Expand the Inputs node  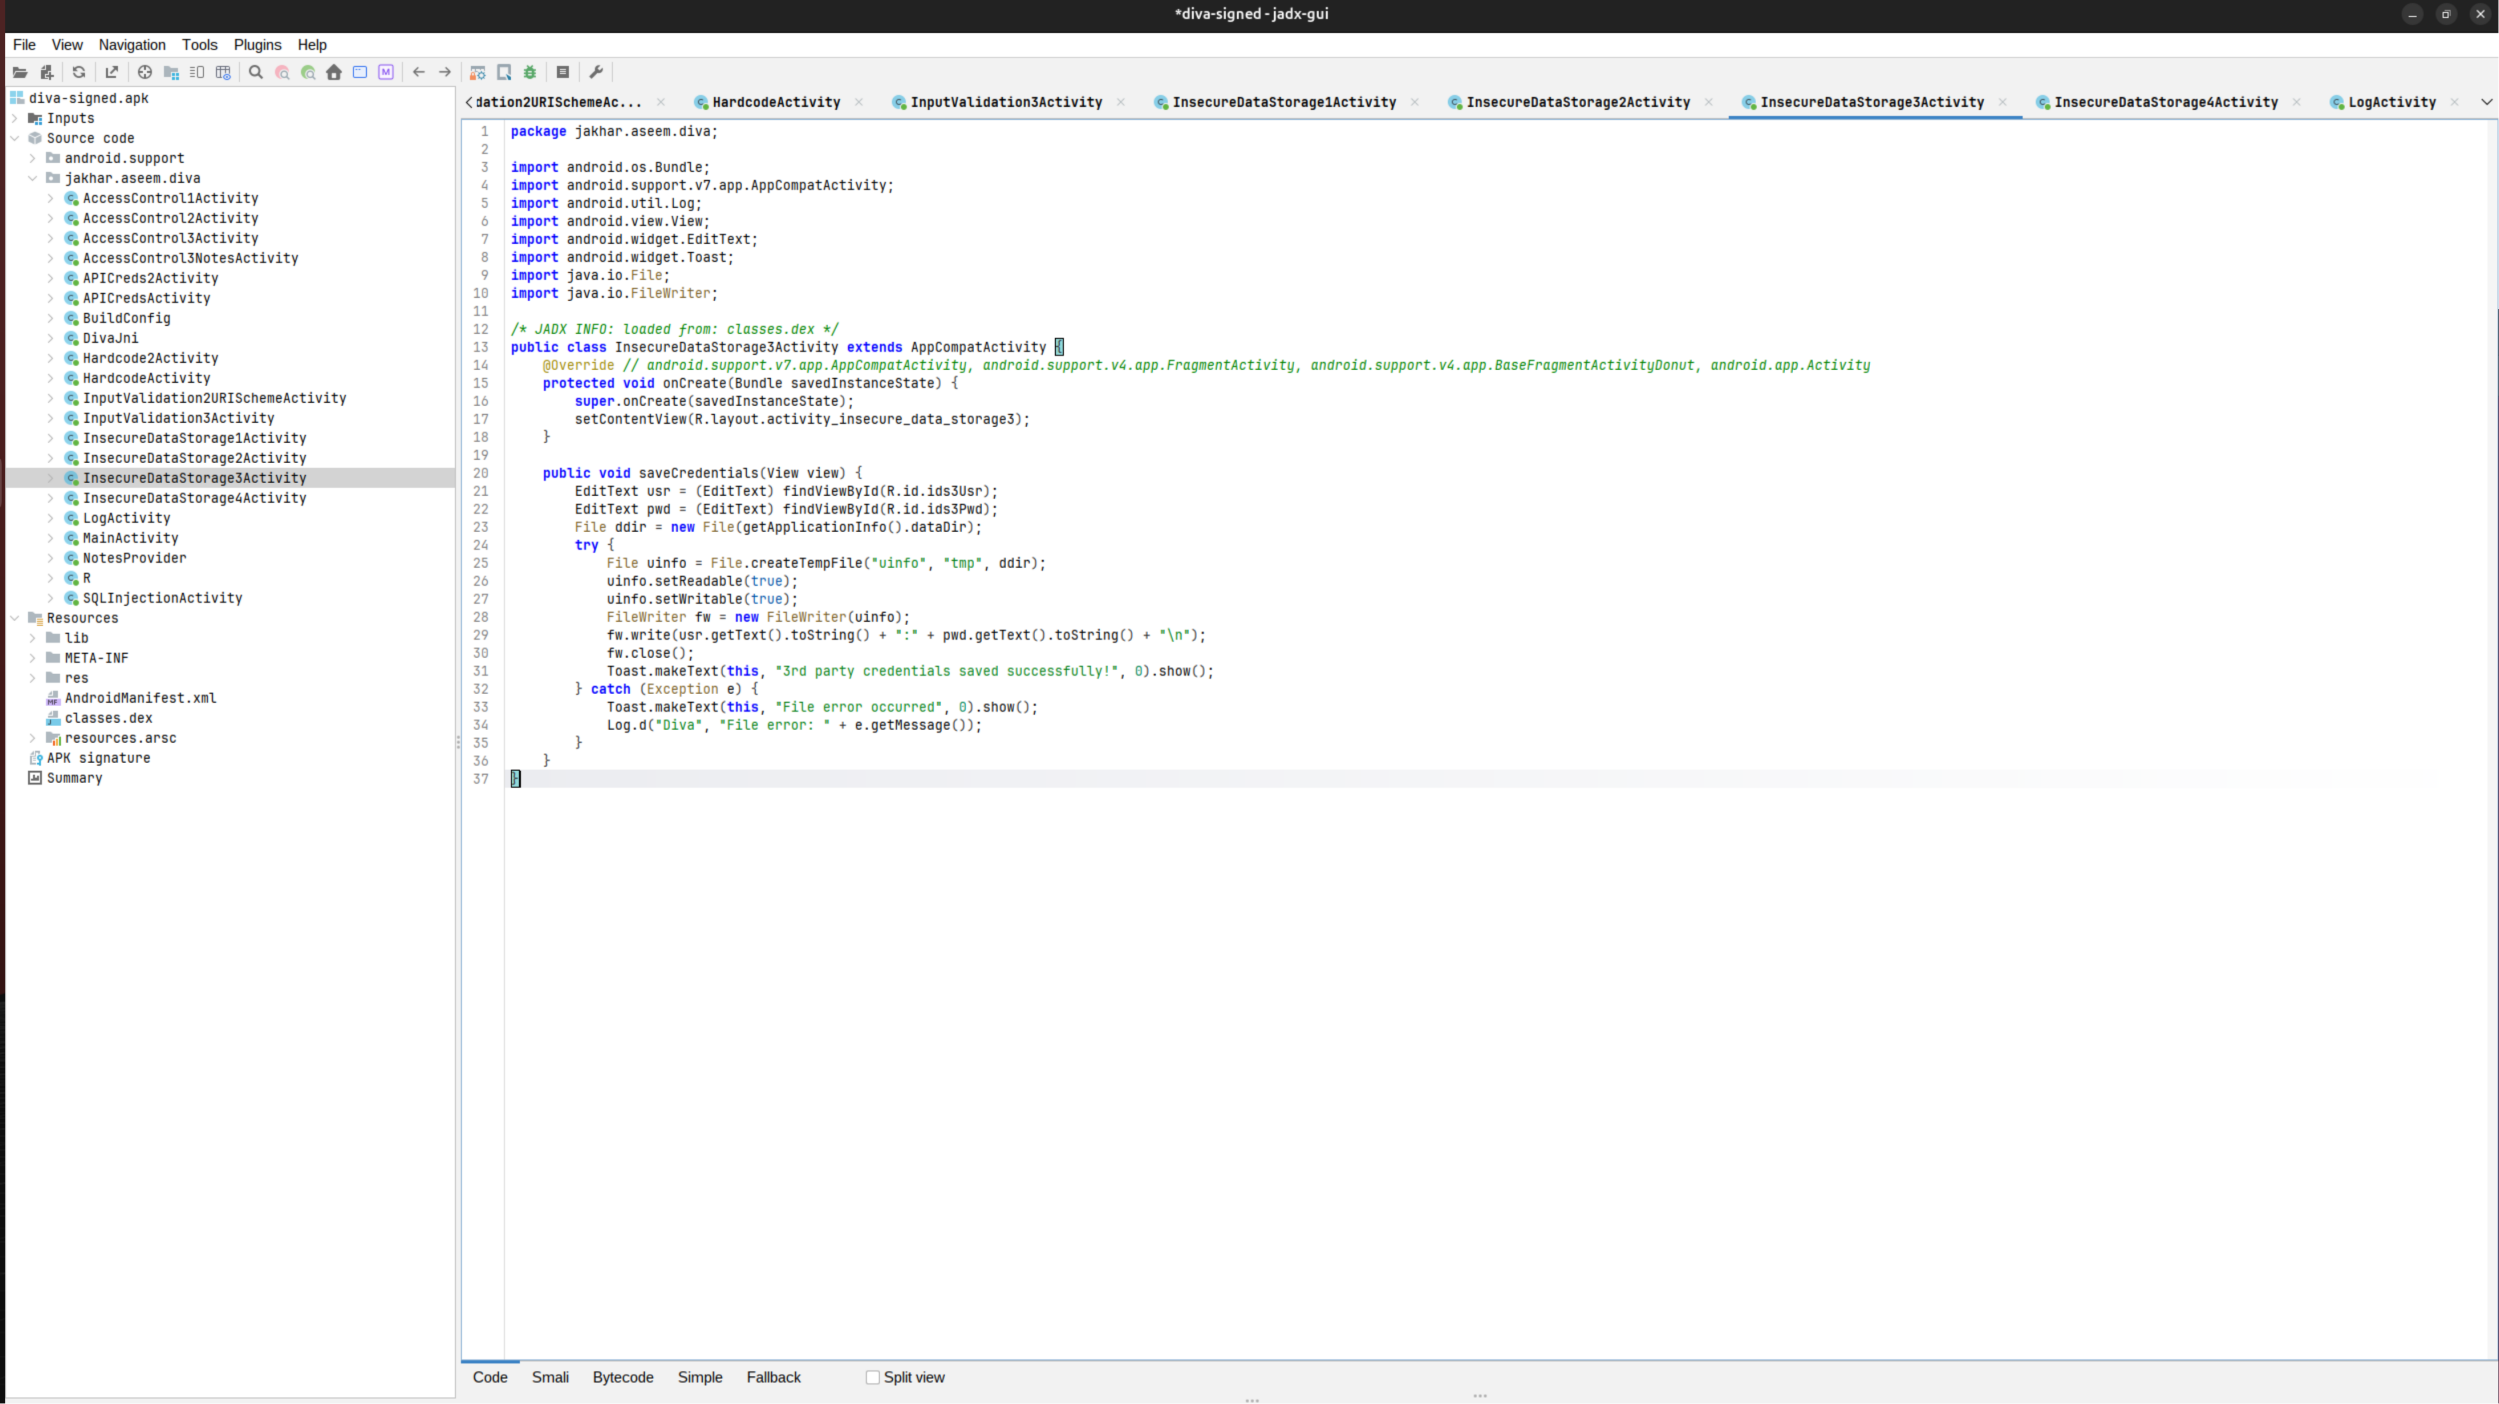[15, 118]
